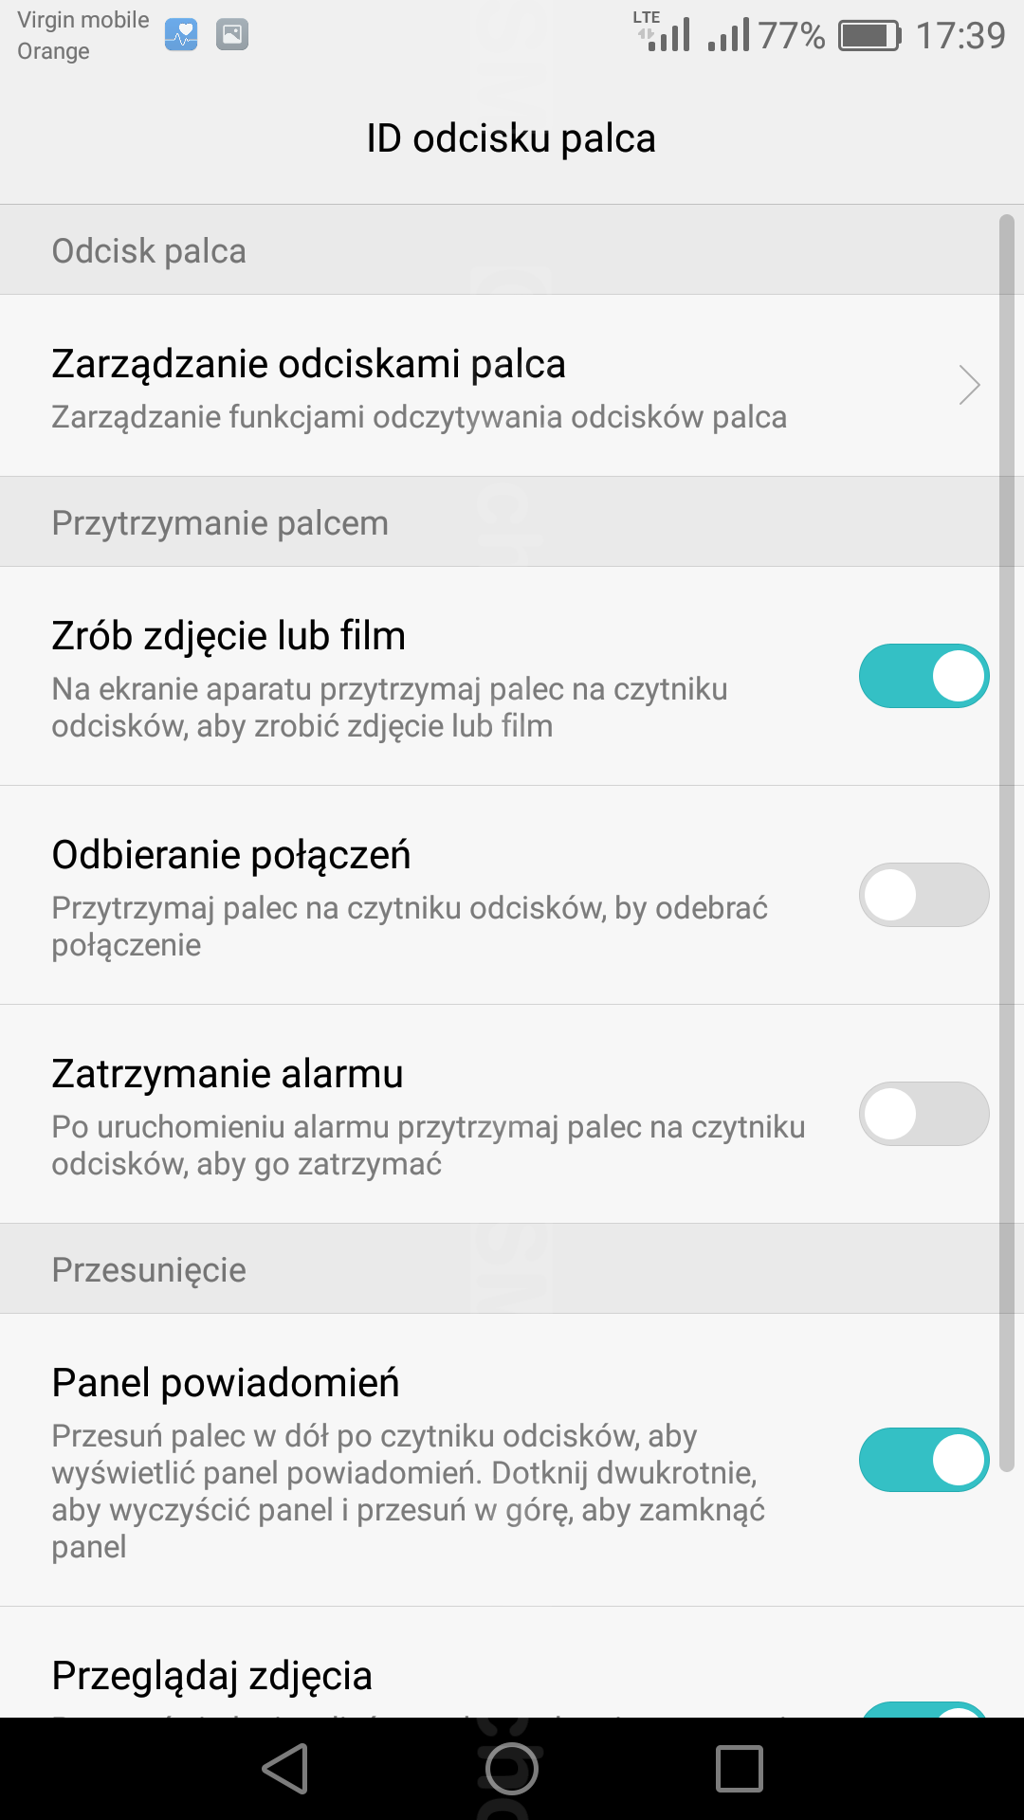The image size is (1024, 1820).
Task: Tap the ID odcisku palca page title
Action: click(x=511, y=139)
